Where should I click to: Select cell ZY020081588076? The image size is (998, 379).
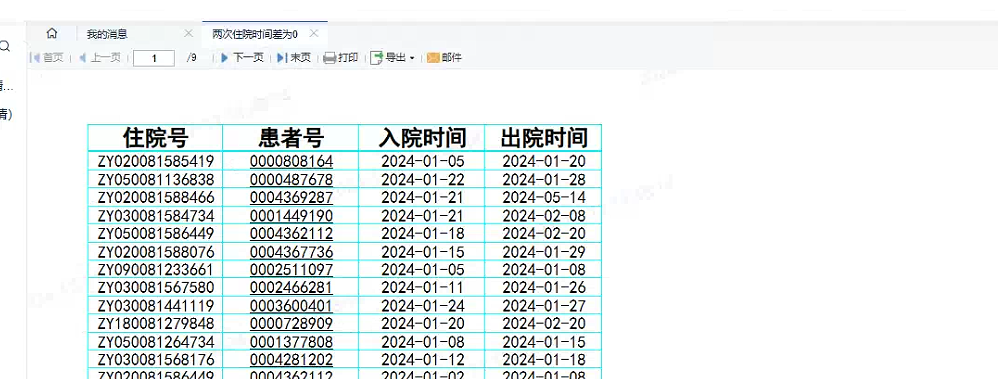pos(155,252)
